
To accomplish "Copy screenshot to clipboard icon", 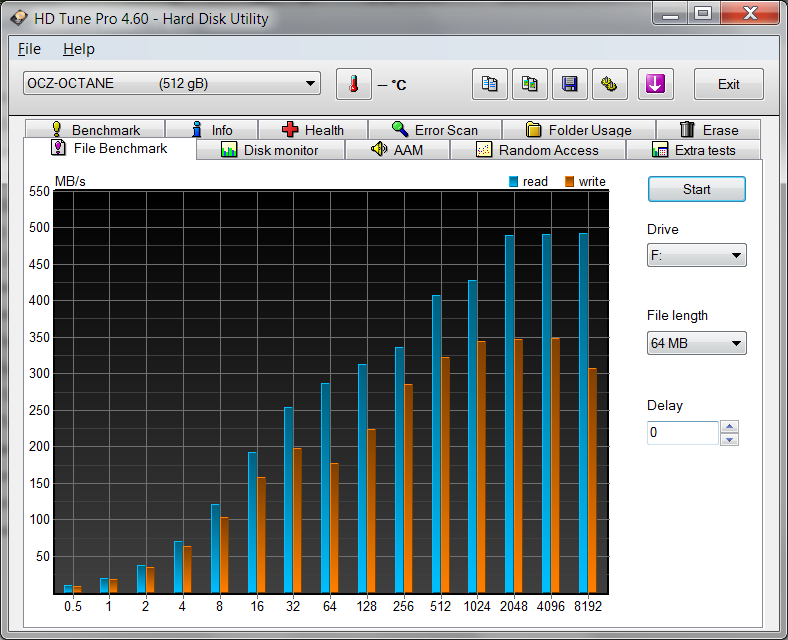I will tap(529, 84).
